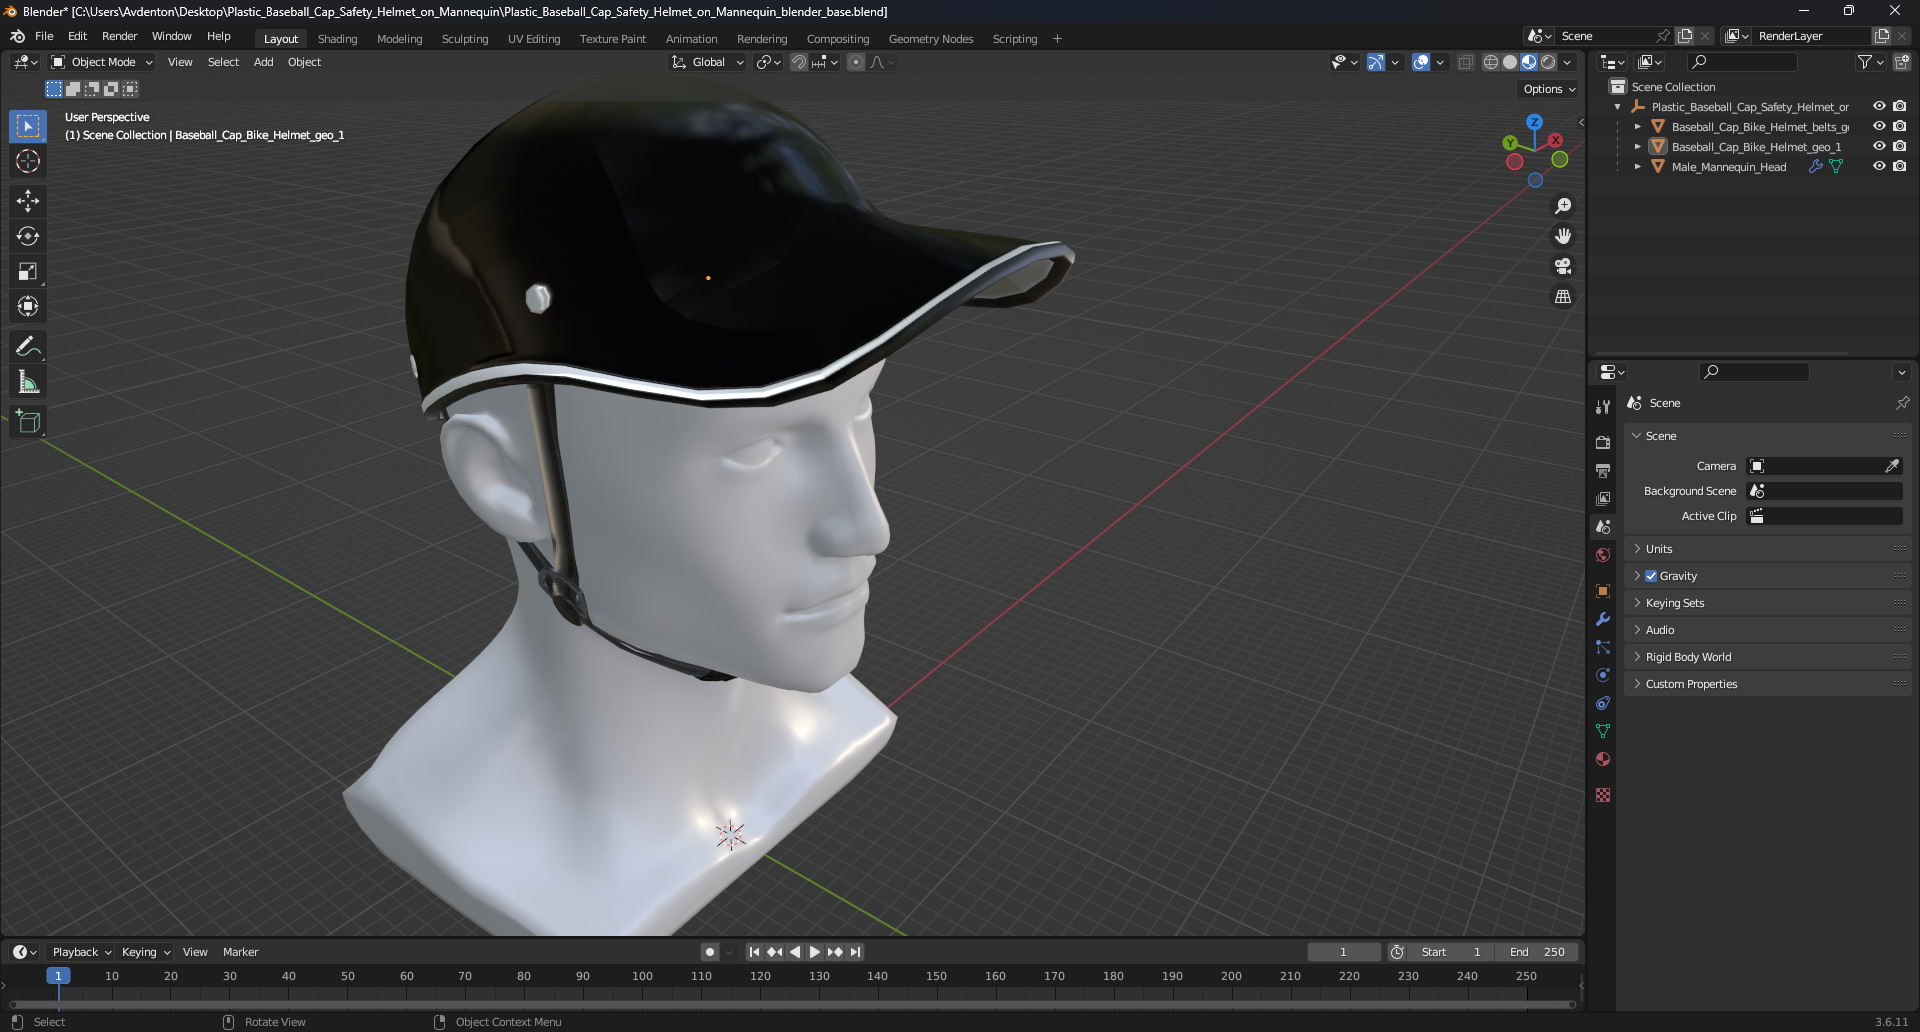The height and width of the screenshot is (1032, 1920).
Task: Open the World properties tab
Action: [1603, 555]
